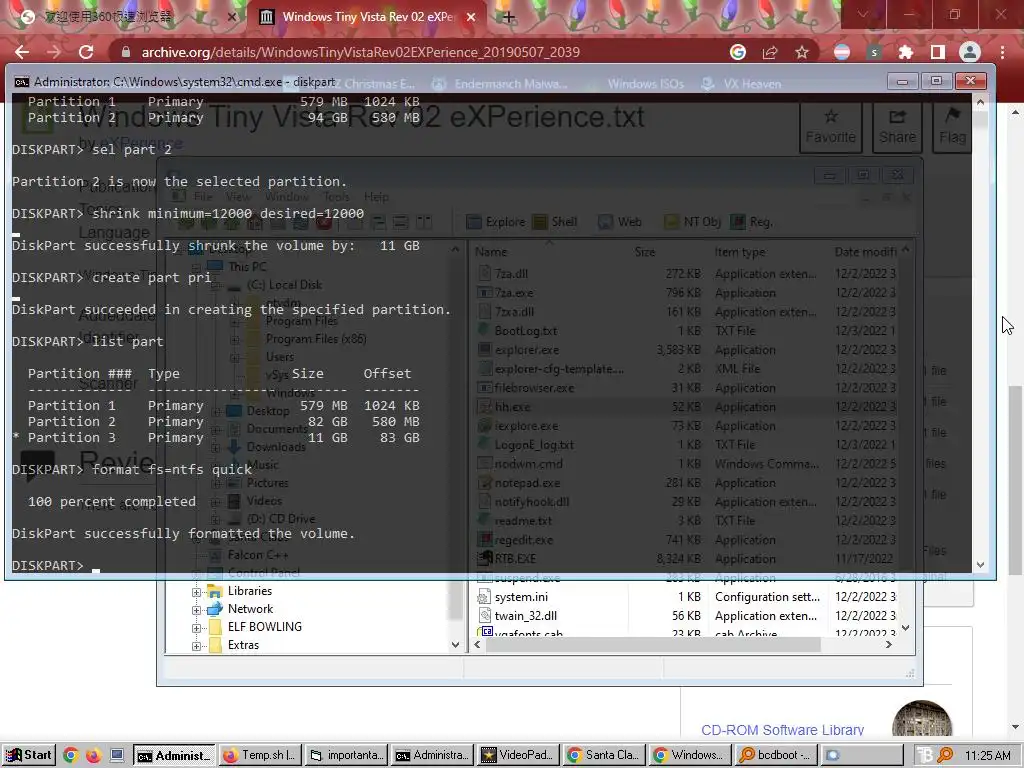Screen dimensions: 1024x768
Task: Open the browser three-dot menu
Action: tap(1002, 52)
